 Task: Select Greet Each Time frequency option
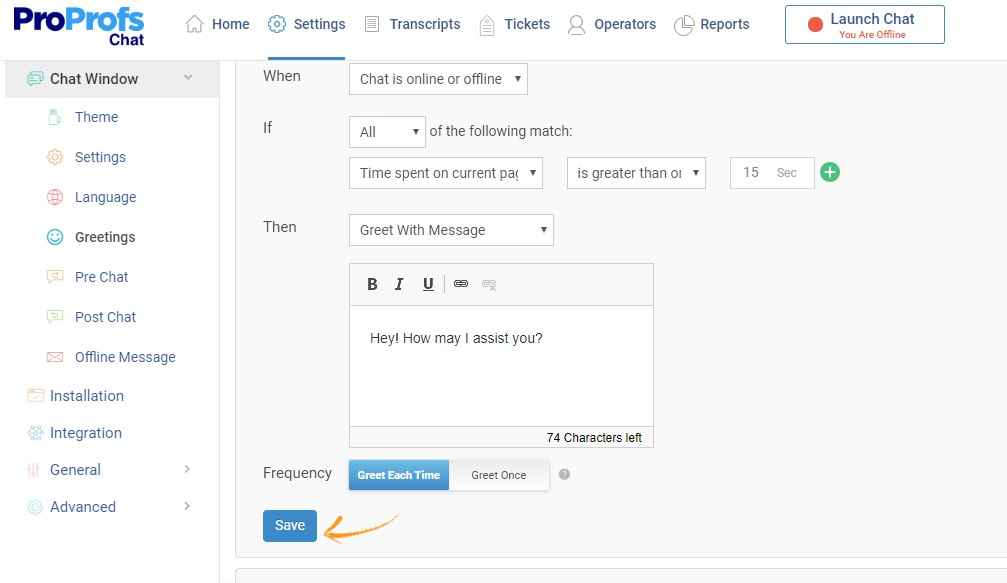399,475
